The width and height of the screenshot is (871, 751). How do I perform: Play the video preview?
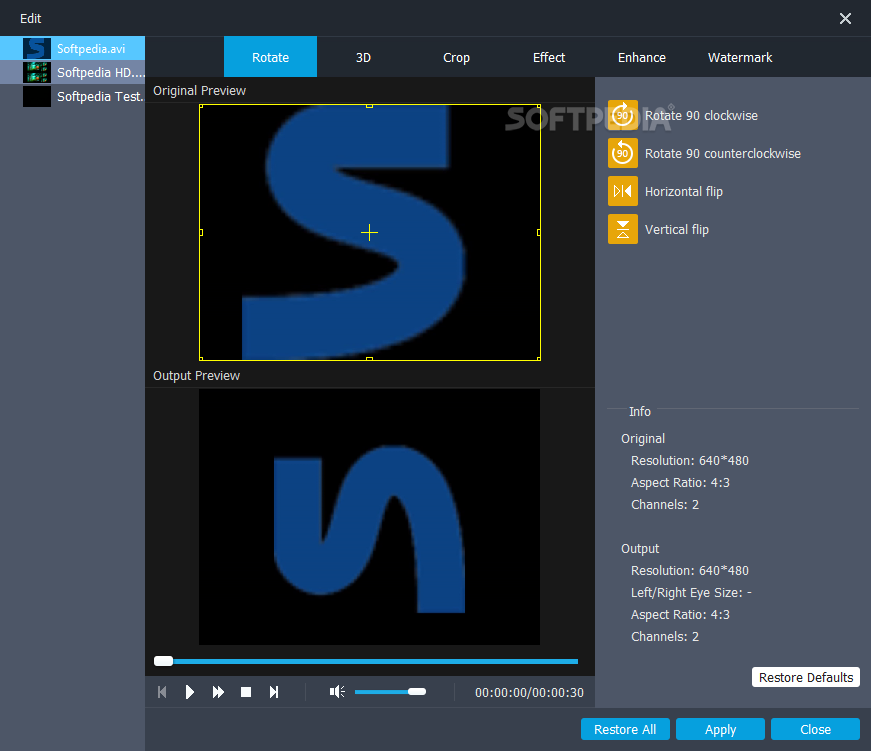click(x=189, y=692)
